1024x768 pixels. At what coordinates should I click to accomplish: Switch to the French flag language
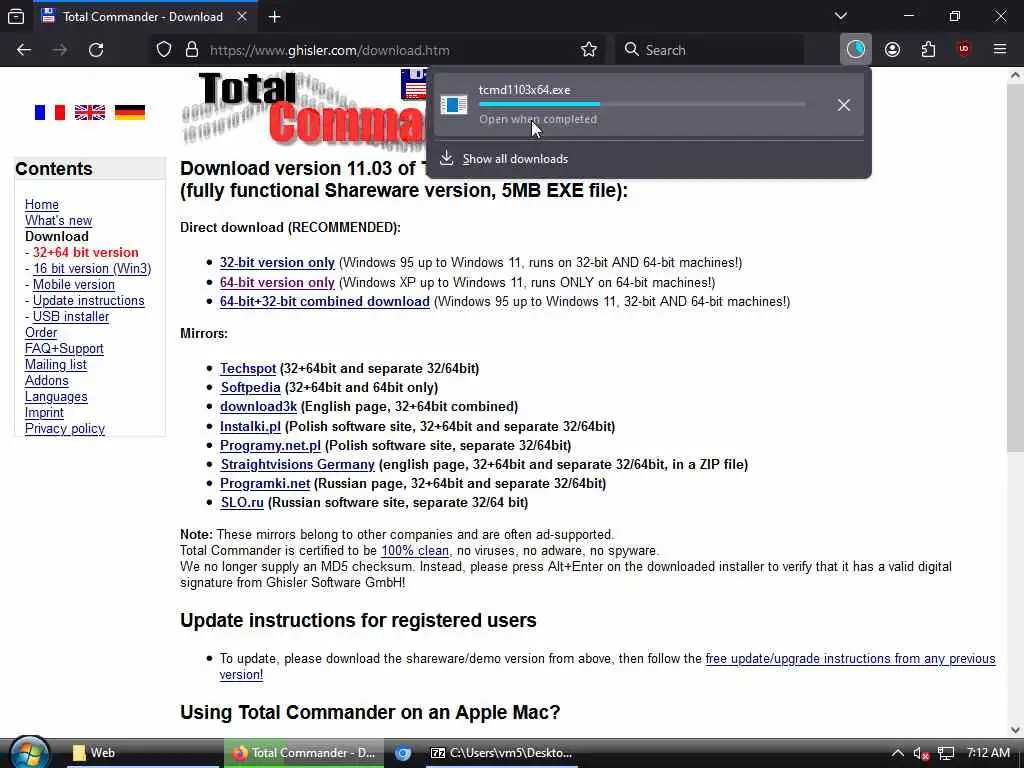(x=50, y=112)
